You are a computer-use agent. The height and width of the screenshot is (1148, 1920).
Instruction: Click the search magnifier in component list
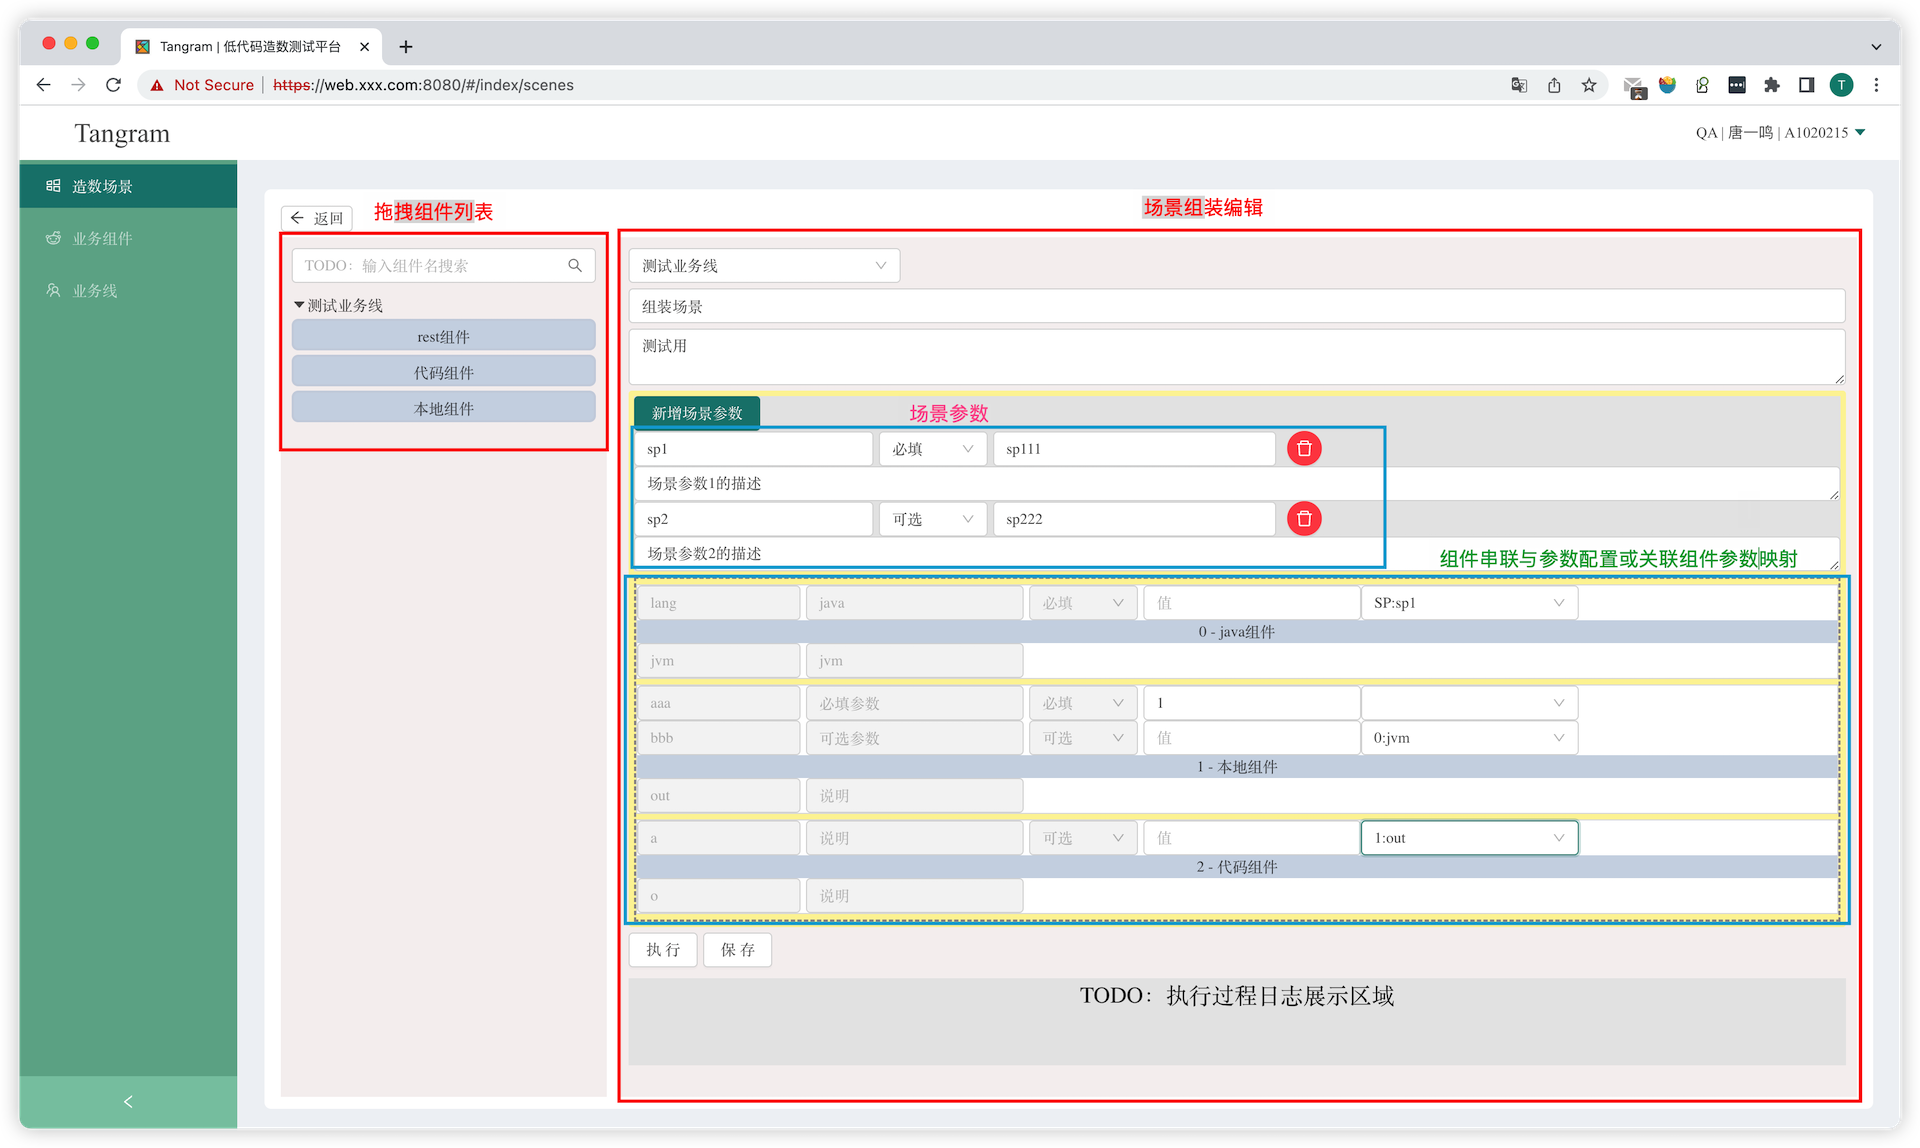(575, 266)
